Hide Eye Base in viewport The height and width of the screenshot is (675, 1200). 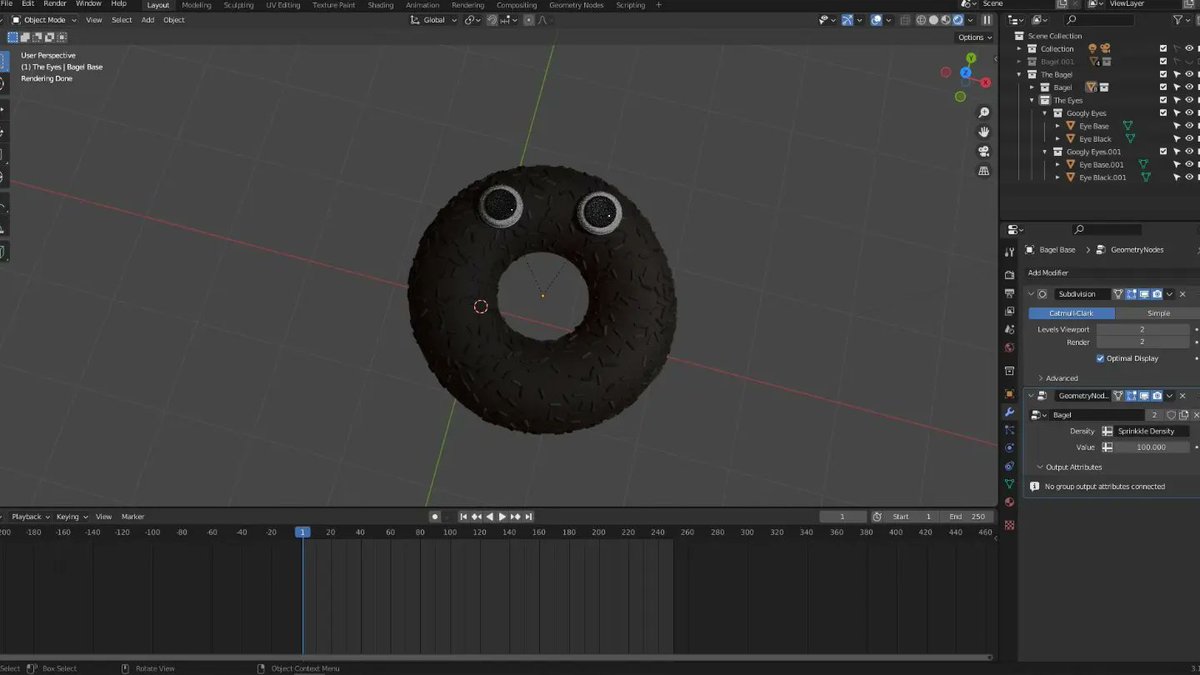1189,126
